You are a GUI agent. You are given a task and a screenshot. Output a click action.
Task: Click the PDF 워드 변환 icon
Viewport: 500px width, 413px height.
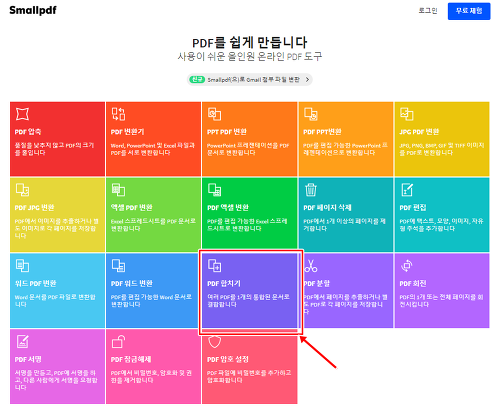118,266
